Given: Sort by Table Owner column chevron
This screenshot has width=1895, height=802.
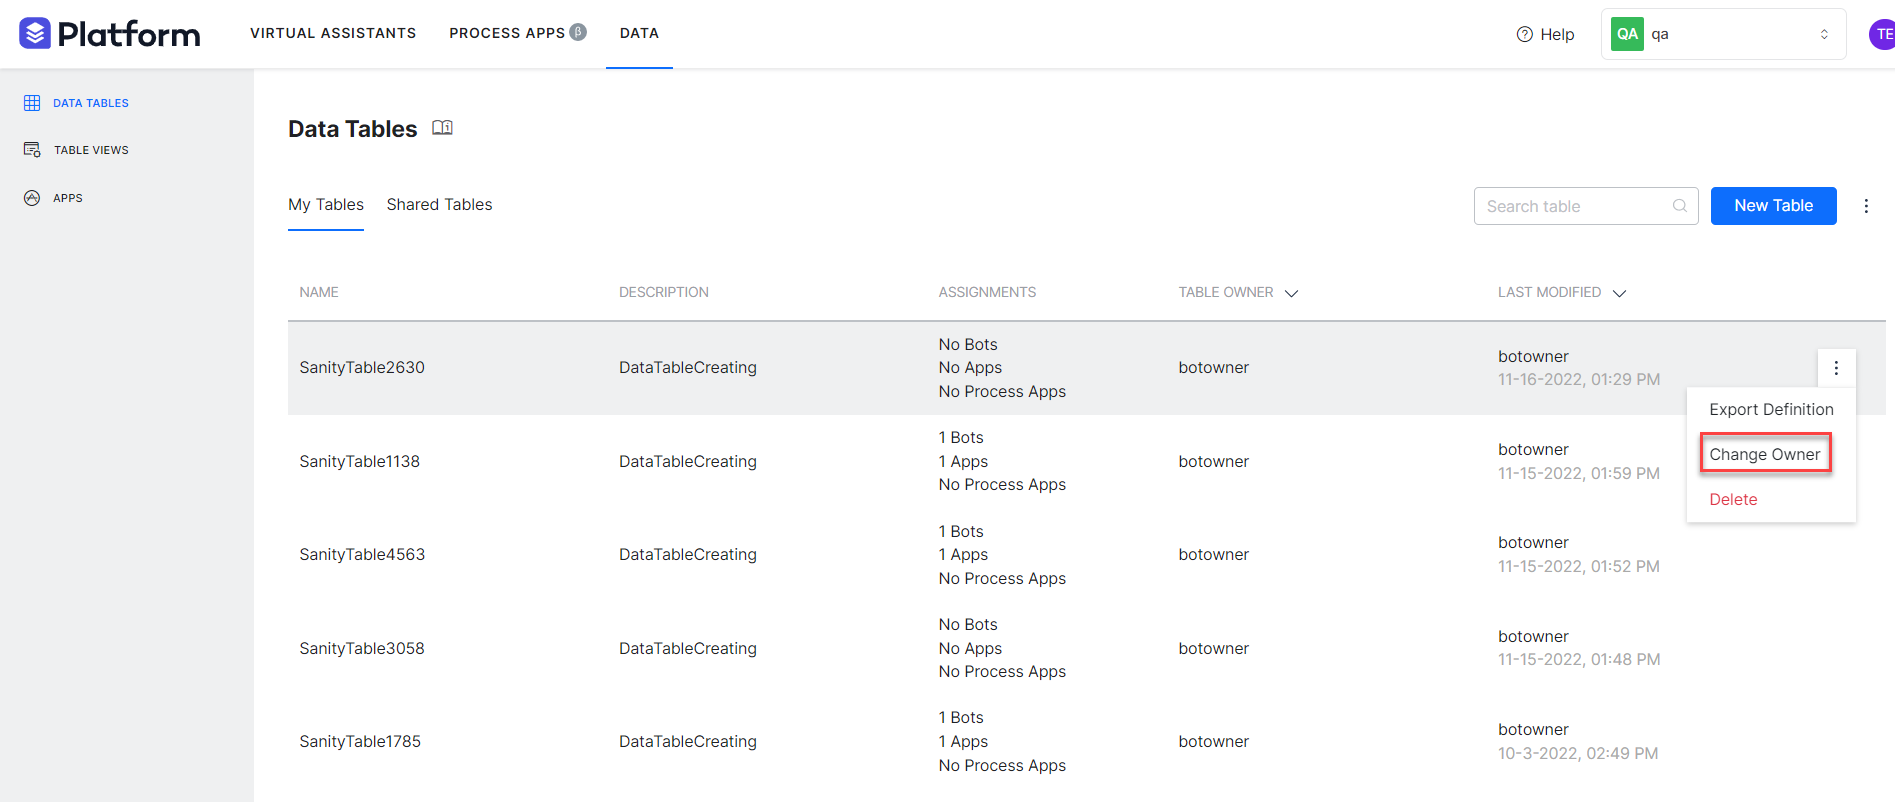Looking at the screenshot, I should (x=1291, y=293).
